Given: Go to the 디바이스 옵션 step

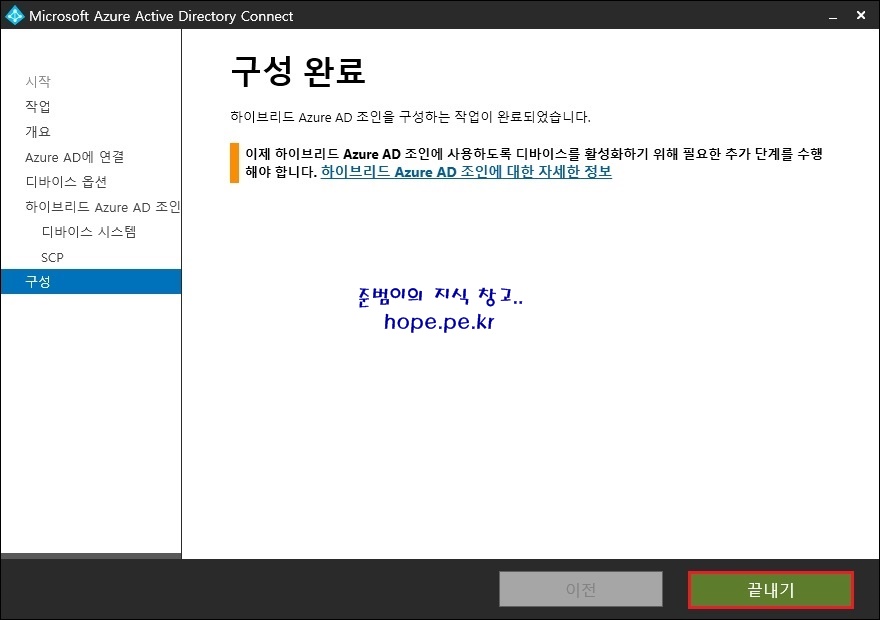Looking at the screenshot, I should [66, 182].
